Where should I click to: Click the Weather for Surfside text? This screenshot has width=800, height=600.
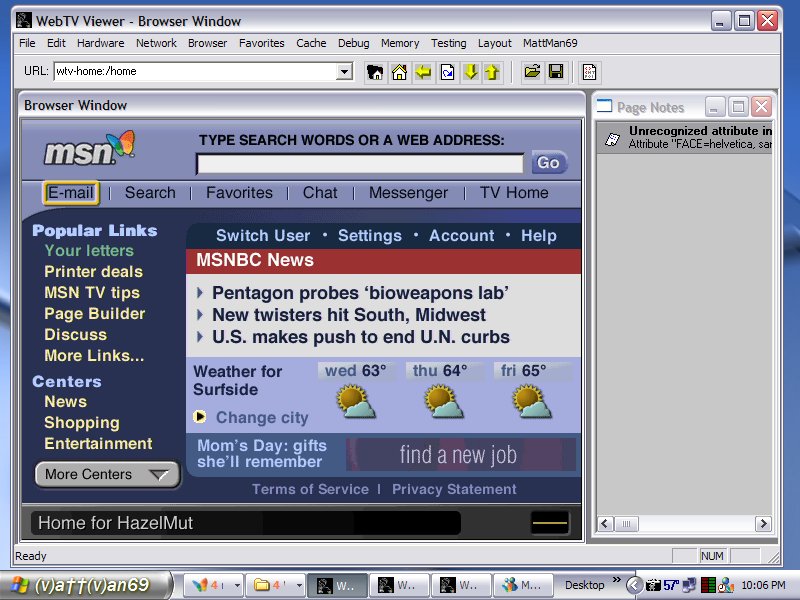[x=238, y=380]
